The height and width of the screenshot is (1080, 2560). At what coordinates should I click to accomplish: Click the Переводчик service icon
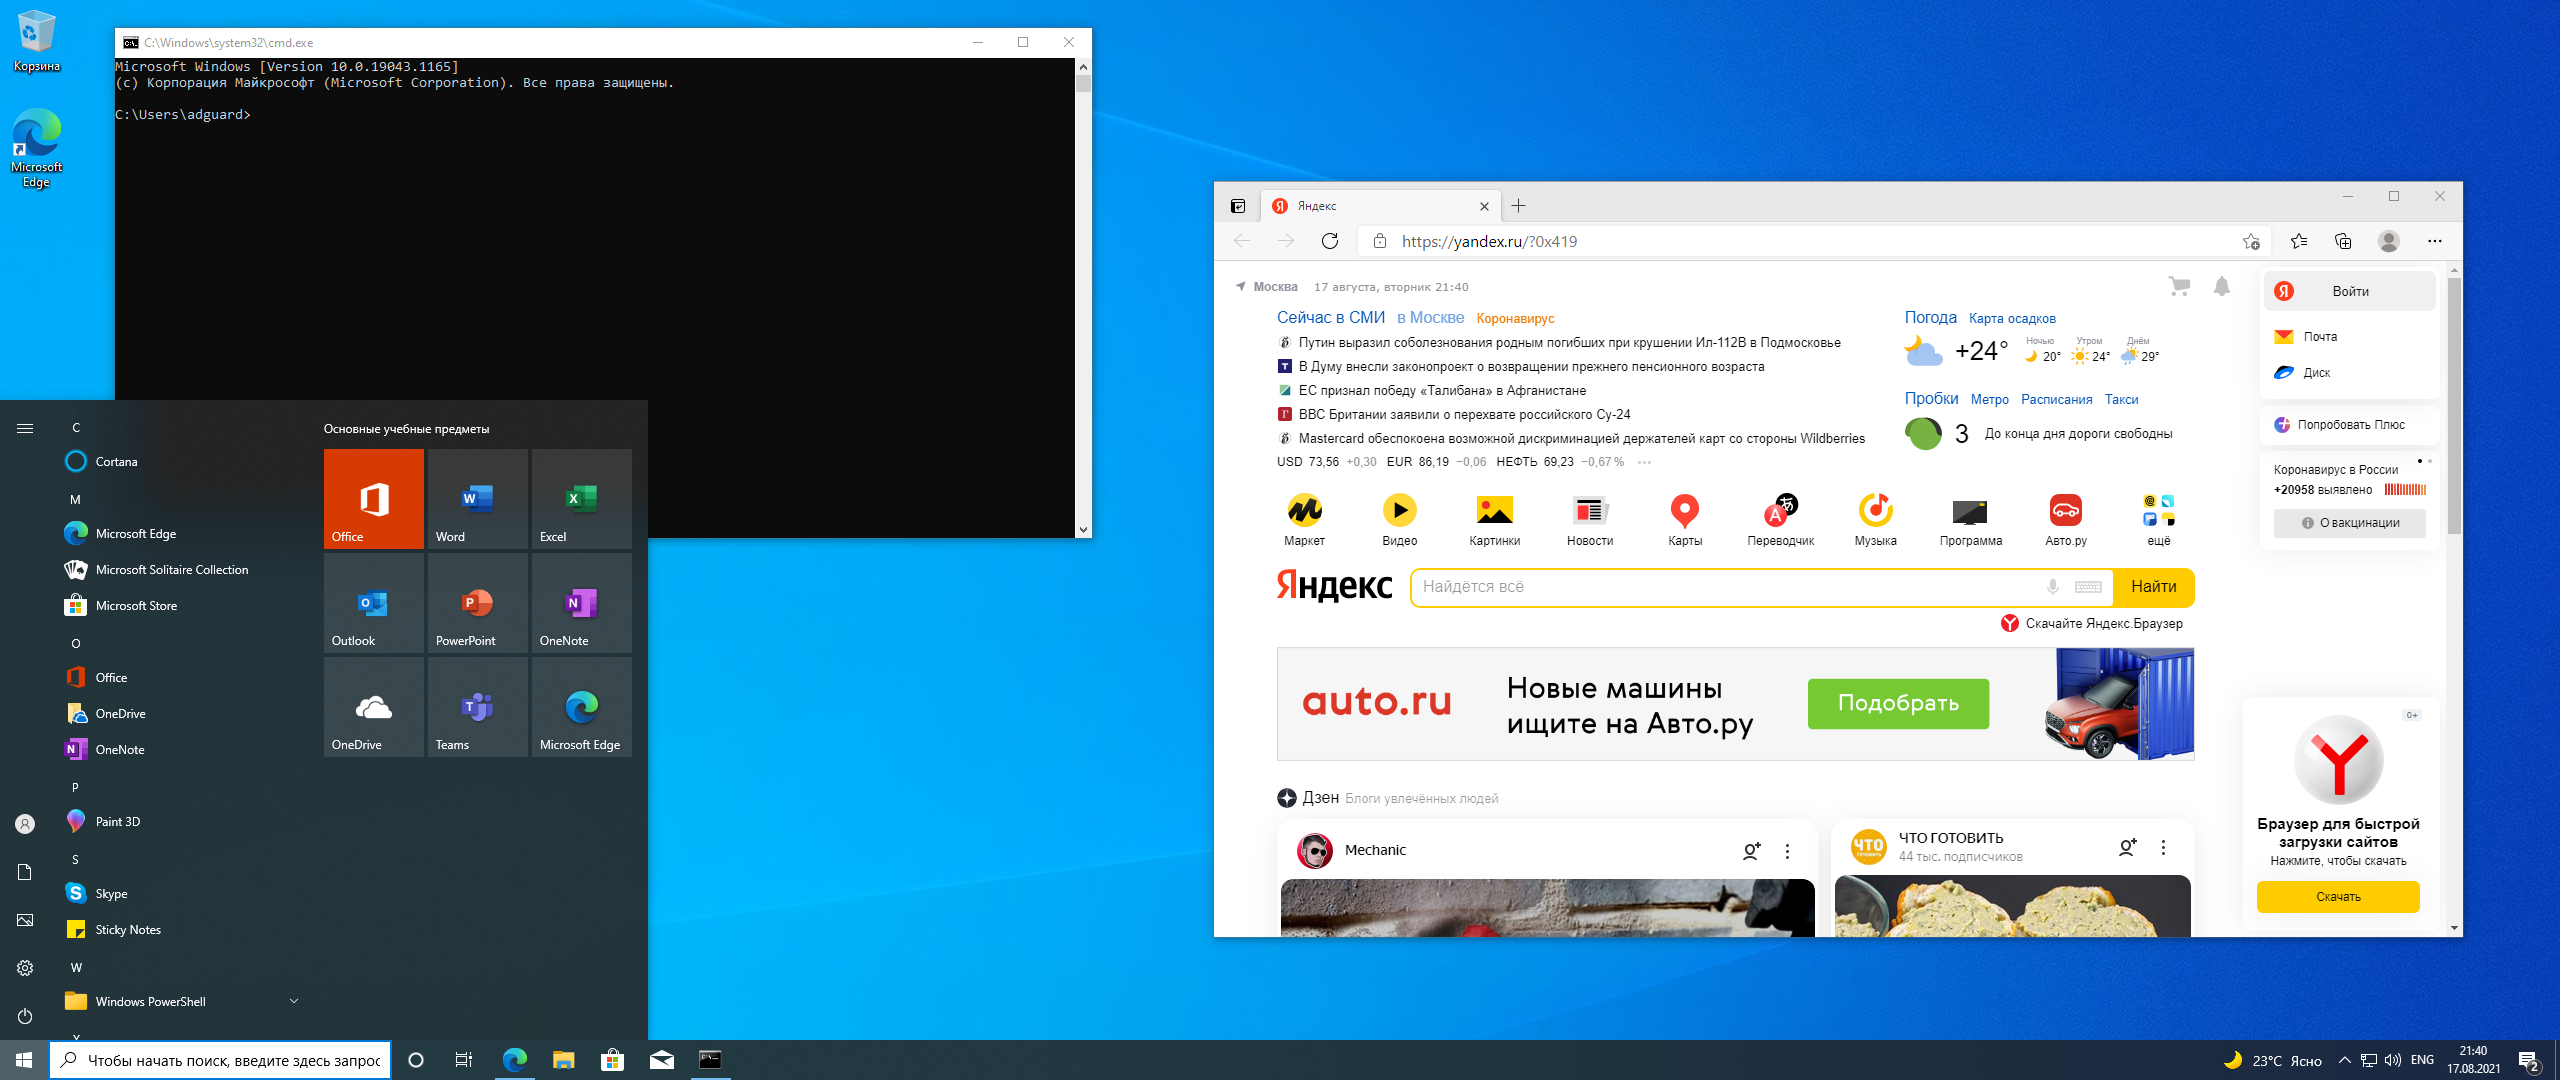(1780, 511)
